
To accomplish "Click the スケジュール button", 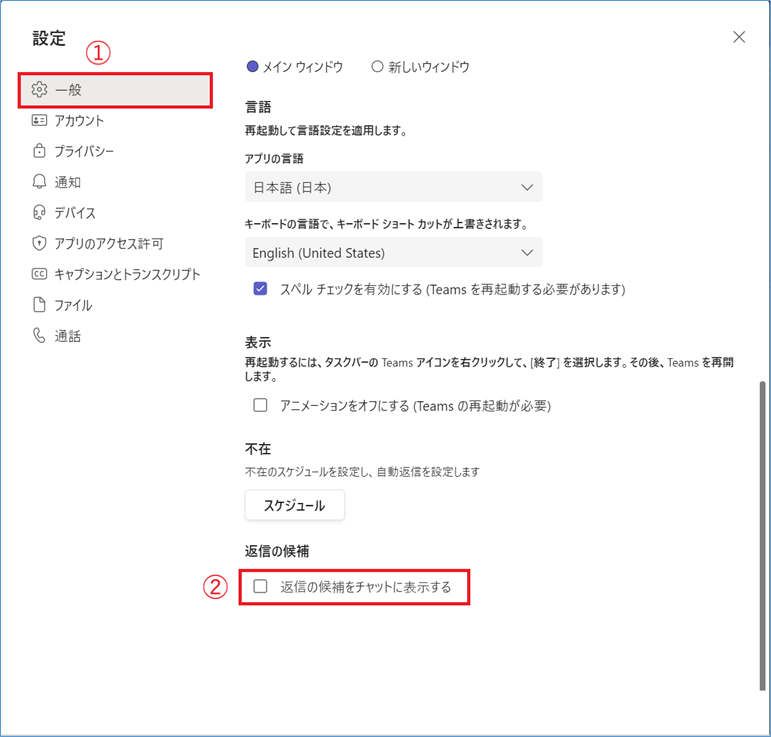I will pyautogui.click(x=294, y=506).
